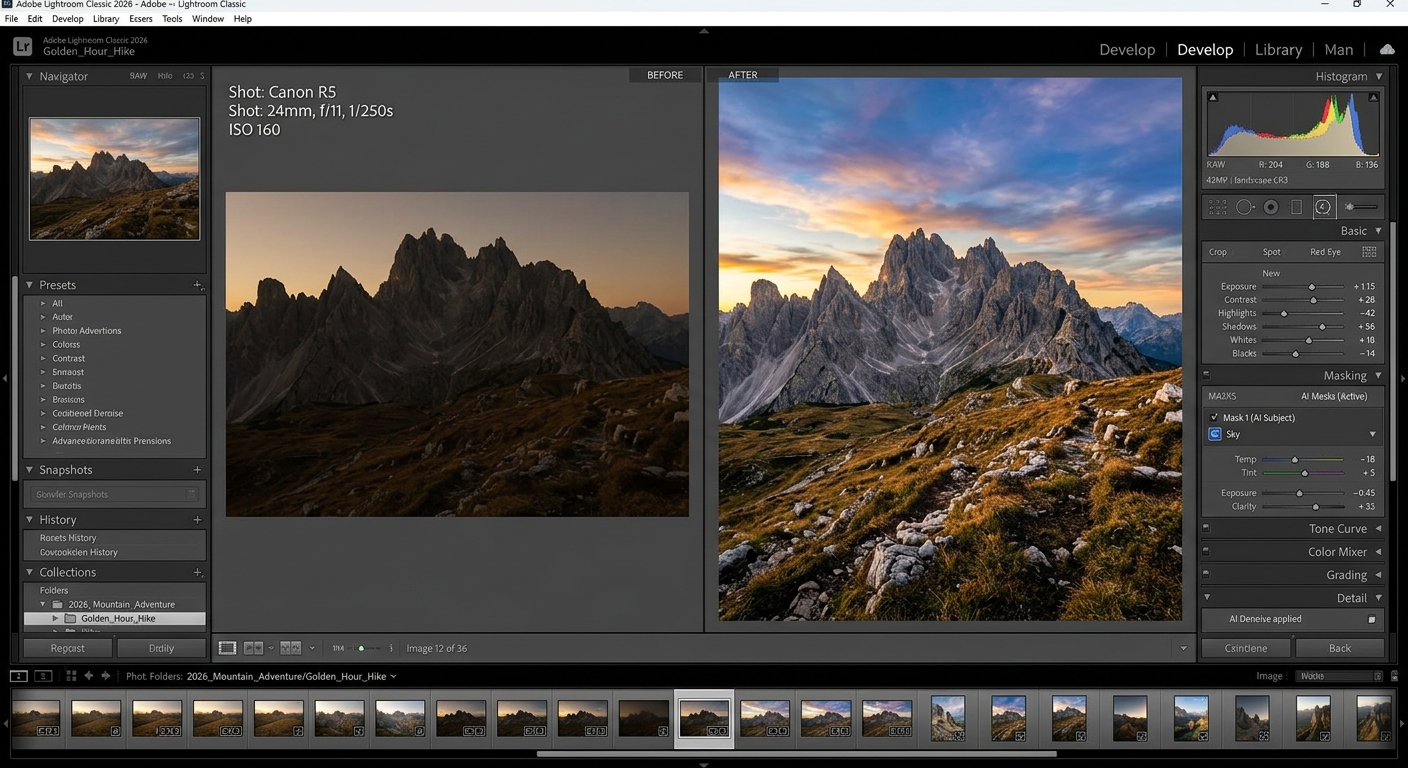The height and width of the screenshot is (768, 1408).
Task: Select the radial gradient tool icon
Action: (x=1271, y=207)
